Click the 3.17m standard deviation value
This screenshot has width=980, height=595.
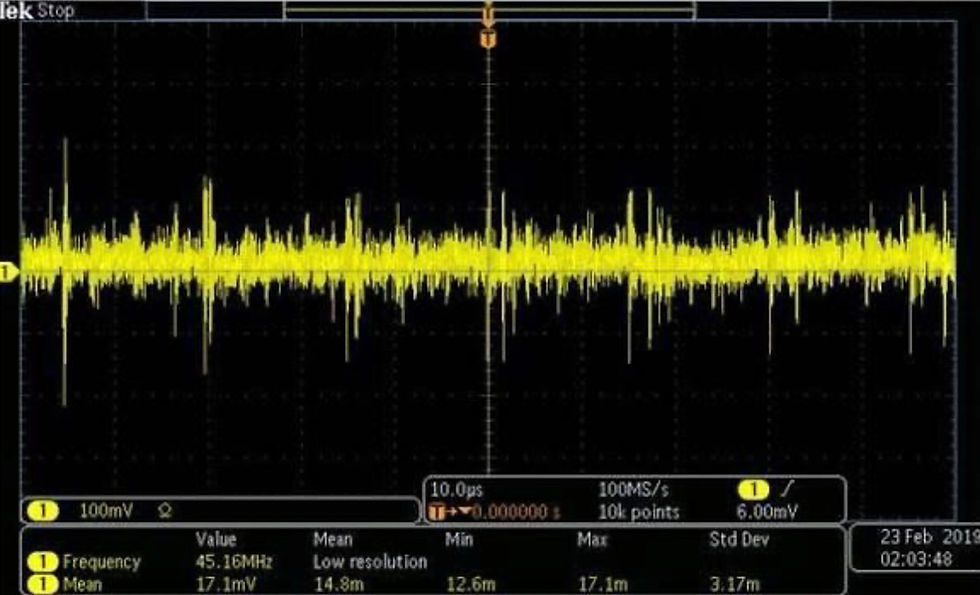pos(735,585)
